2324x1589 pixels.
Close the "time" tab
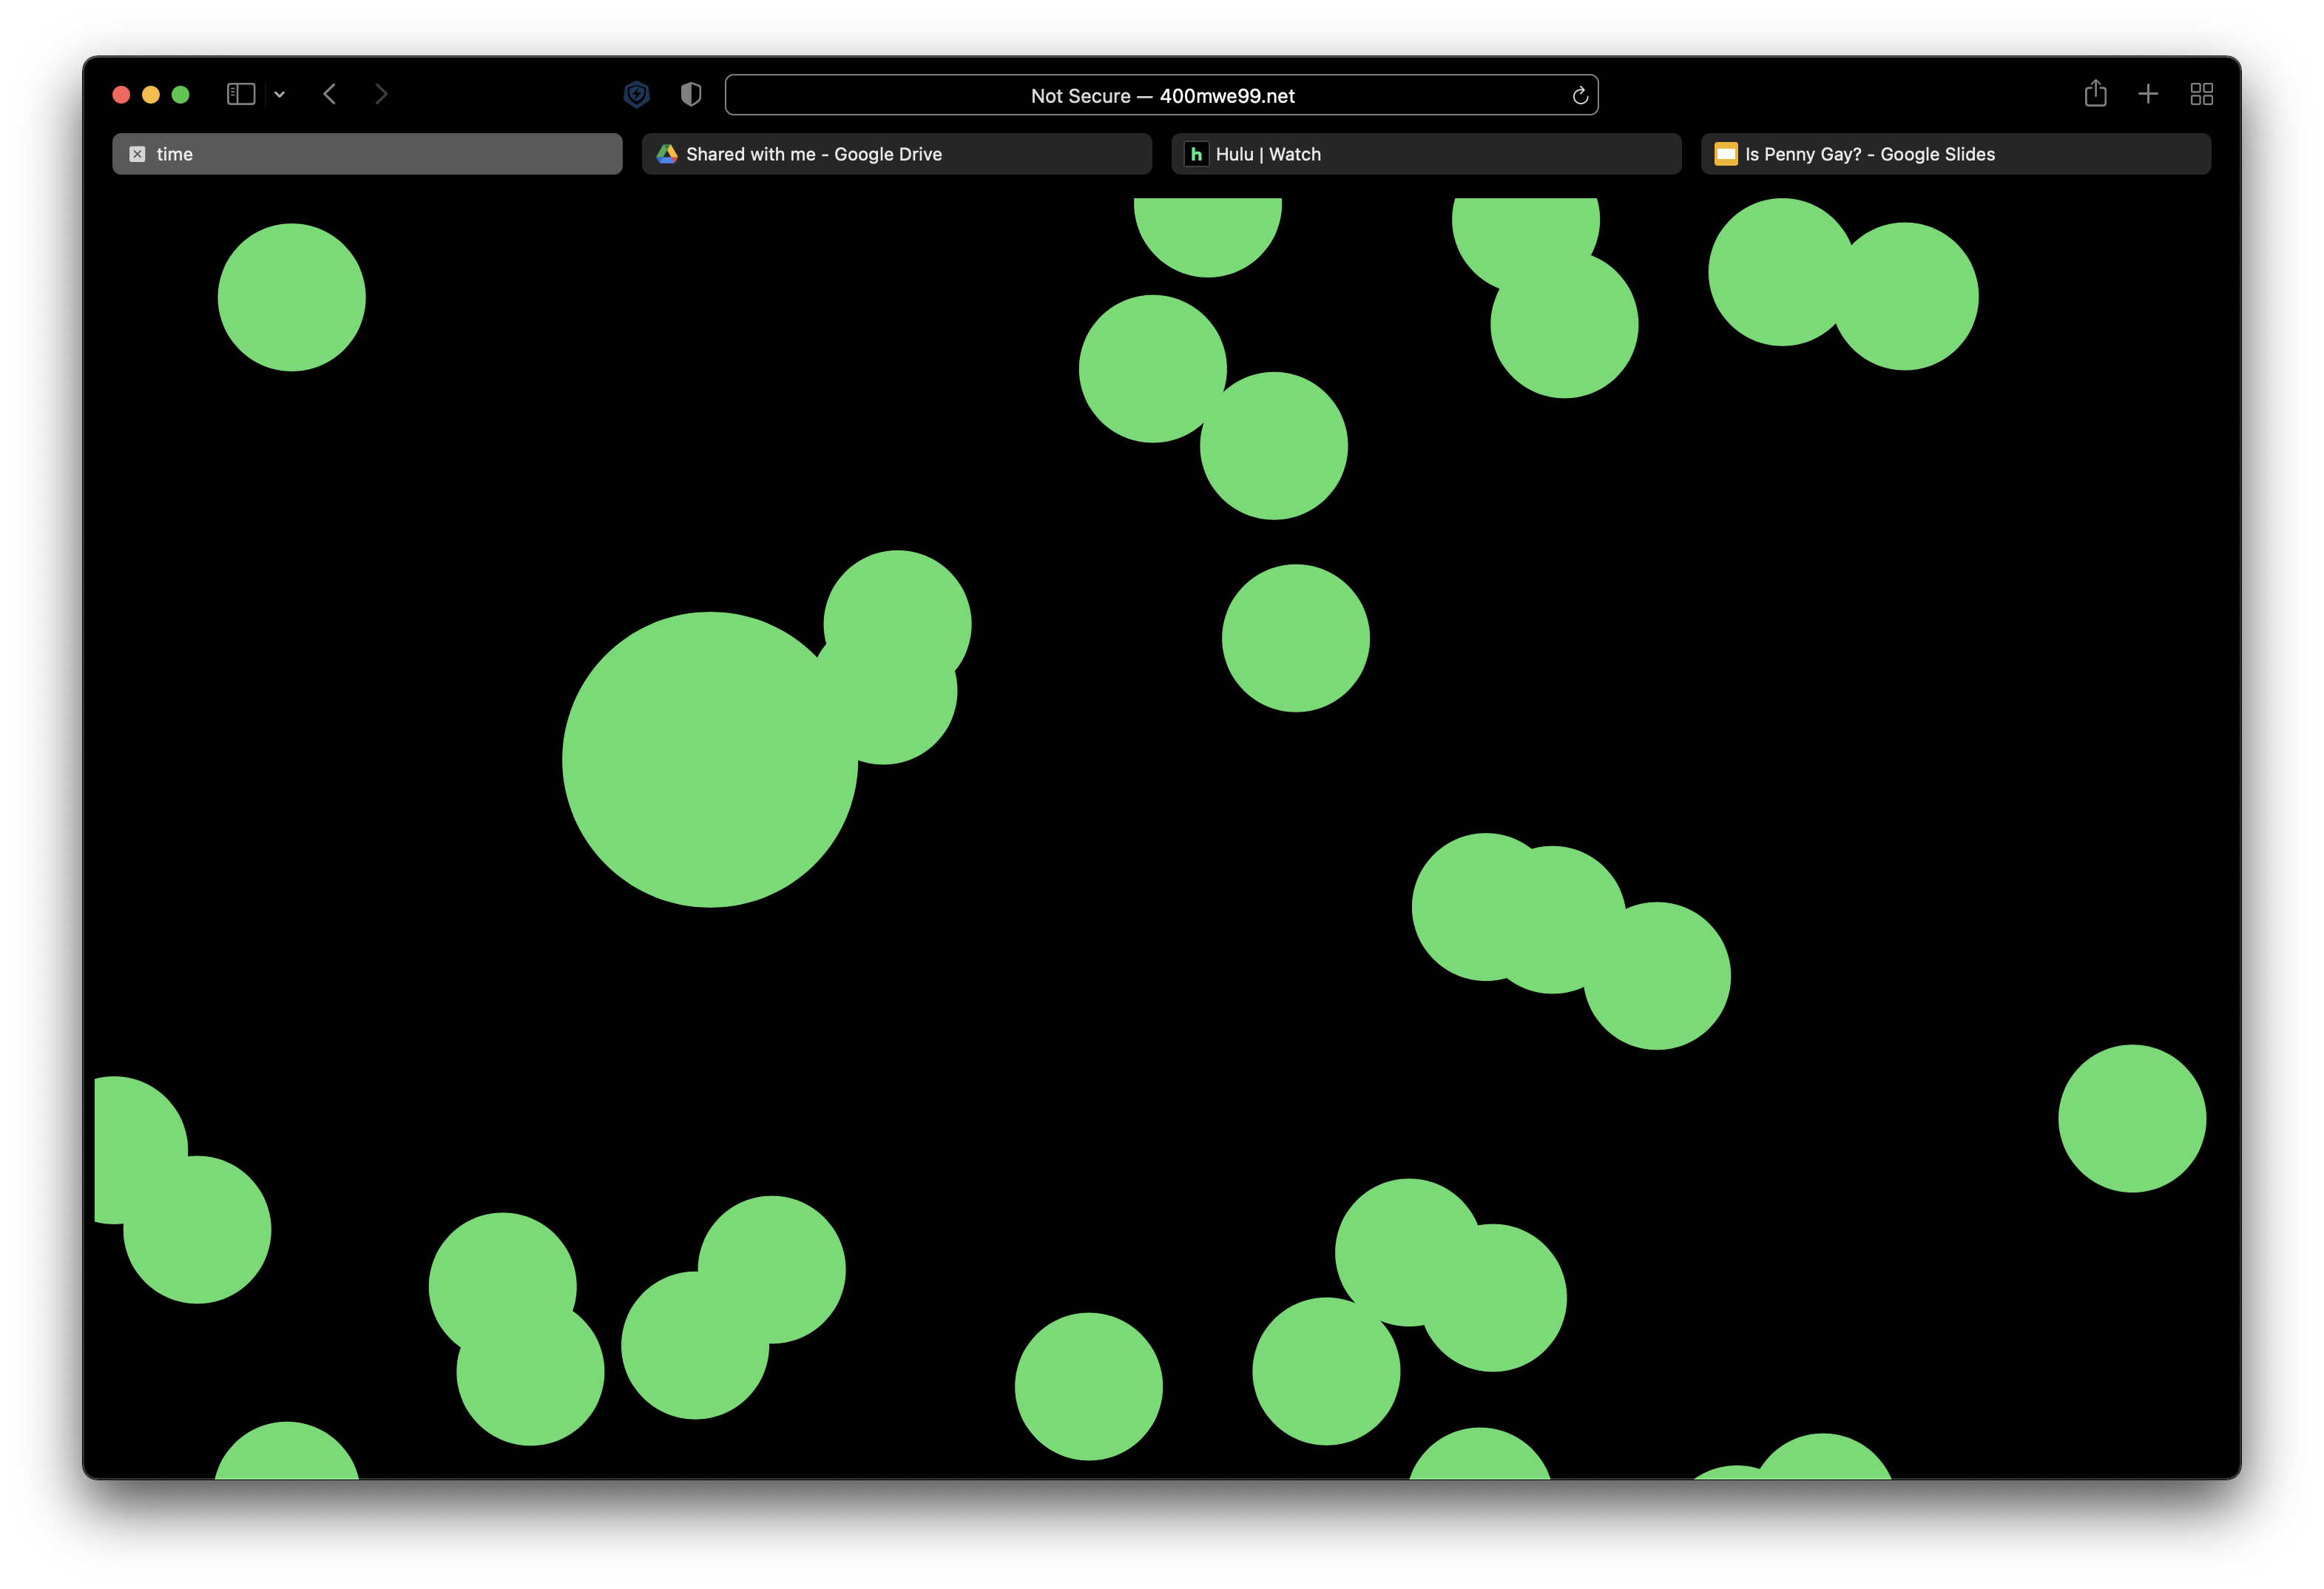[138, 154]
